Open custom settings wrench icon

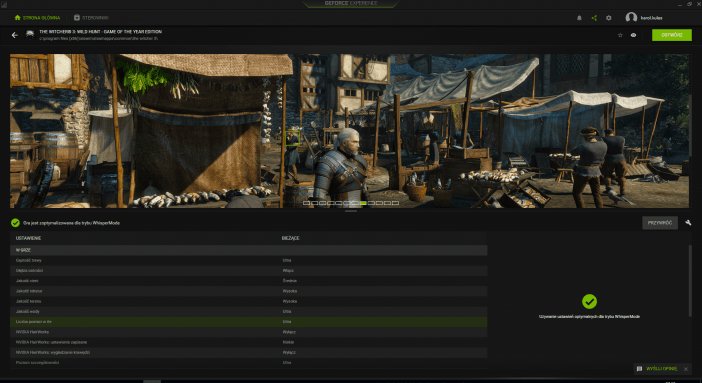pos(688,223)
